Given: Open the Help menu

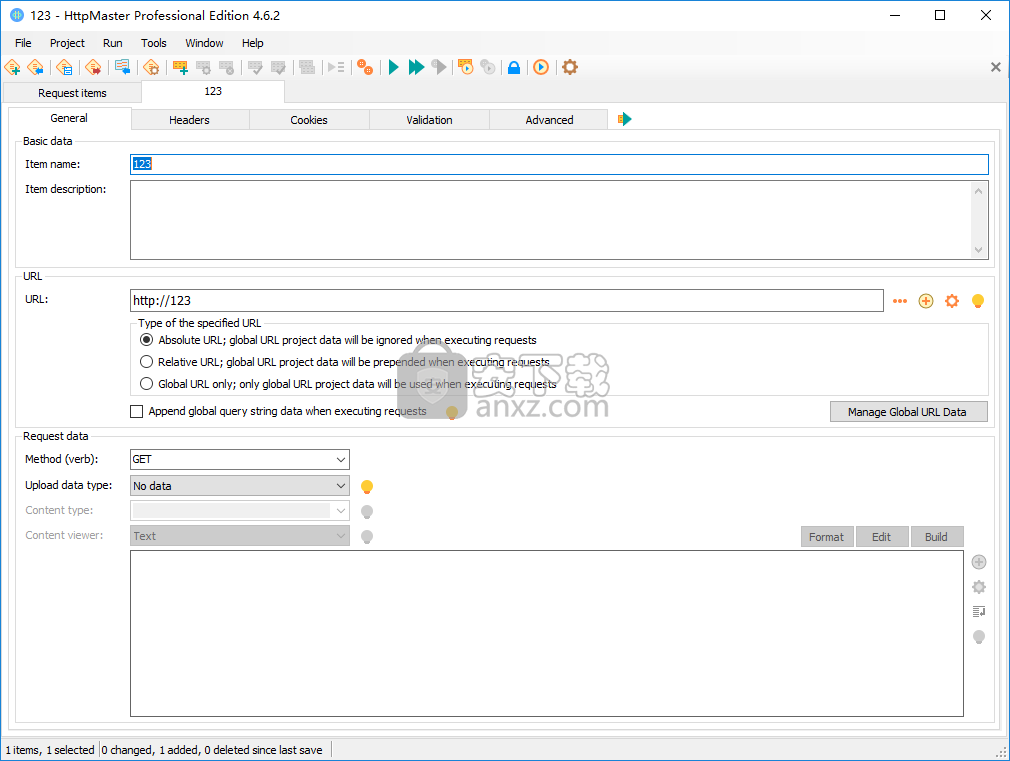Looking at the screenshot, I should (x=252, y=43).
